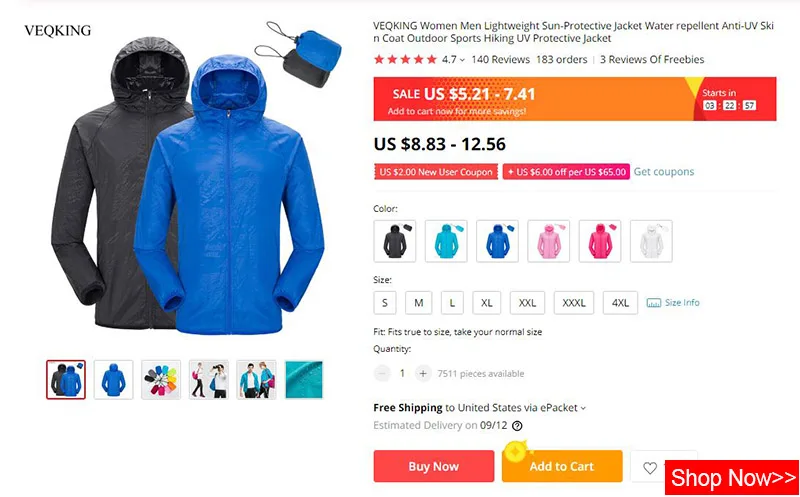This screenshot has width=800, height=497.
Task: Click the heart wishlist icon
Action: tap(649, 467)
